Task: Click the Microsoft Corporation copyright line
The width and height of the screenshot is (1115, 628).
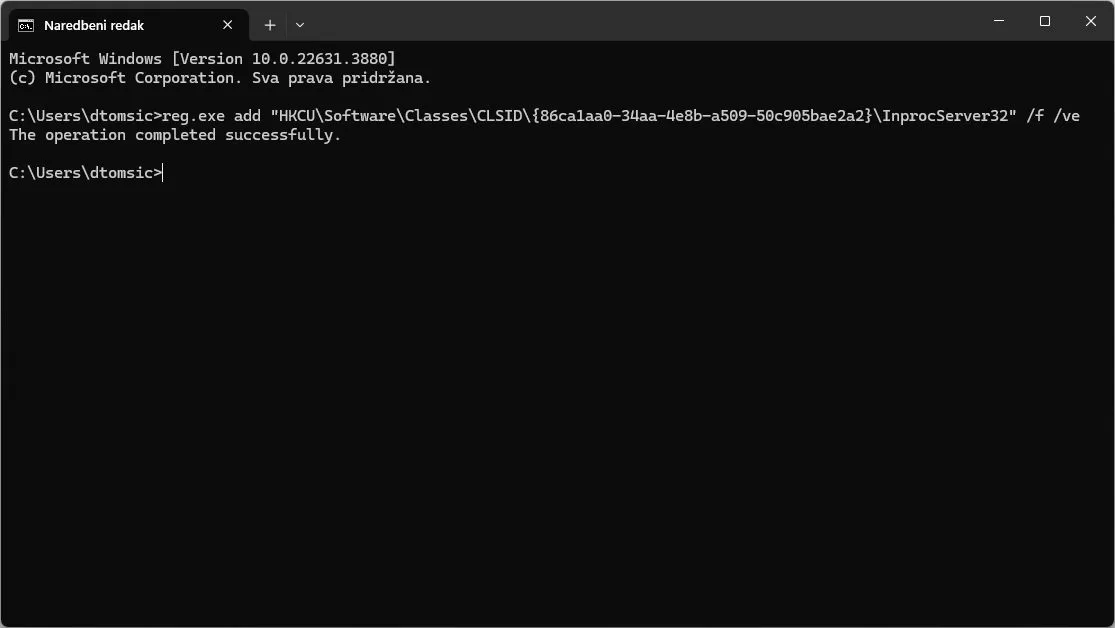Action: [x=220, y=78]
